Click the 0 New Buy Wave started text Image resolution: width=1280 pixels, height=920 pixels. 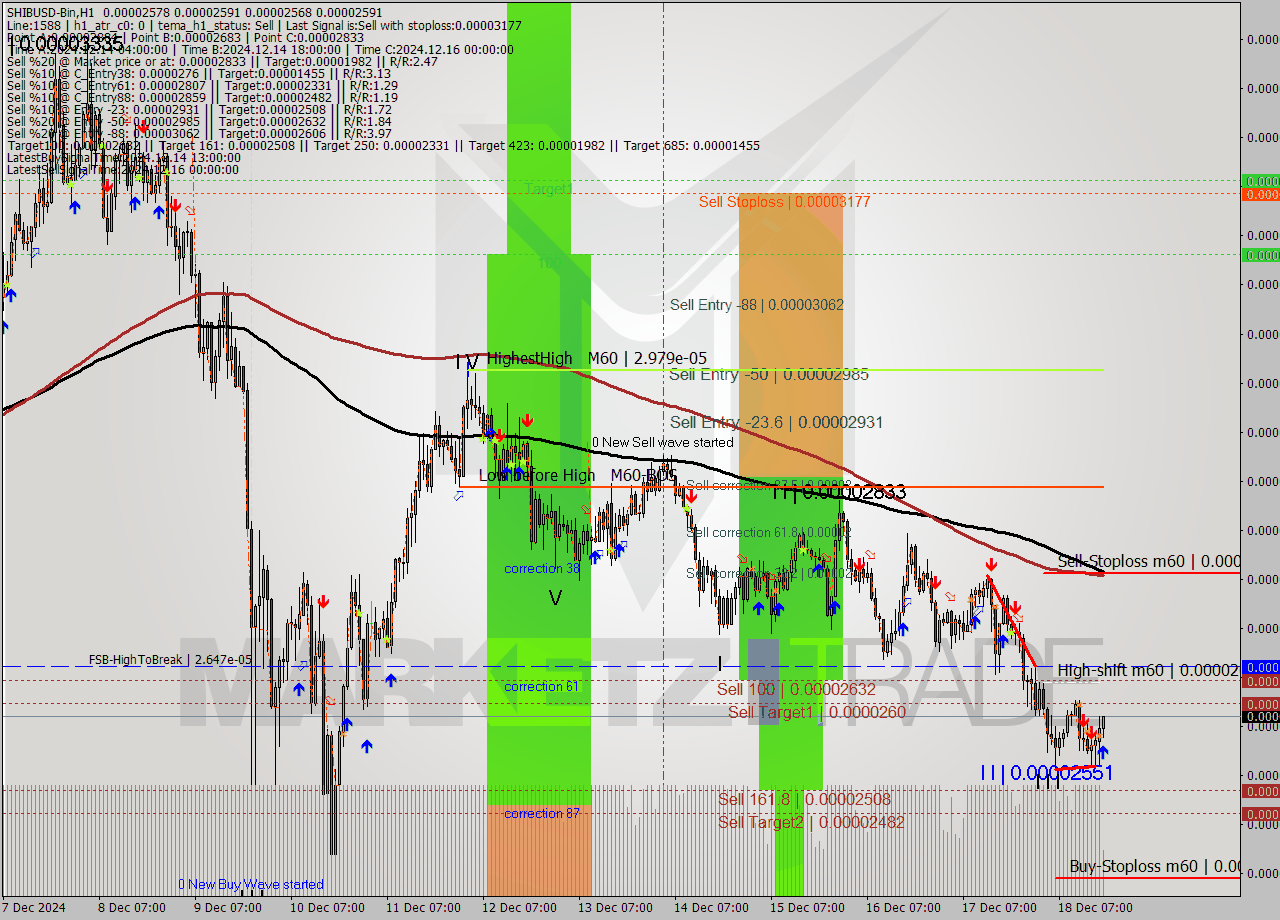click(251, 884)
